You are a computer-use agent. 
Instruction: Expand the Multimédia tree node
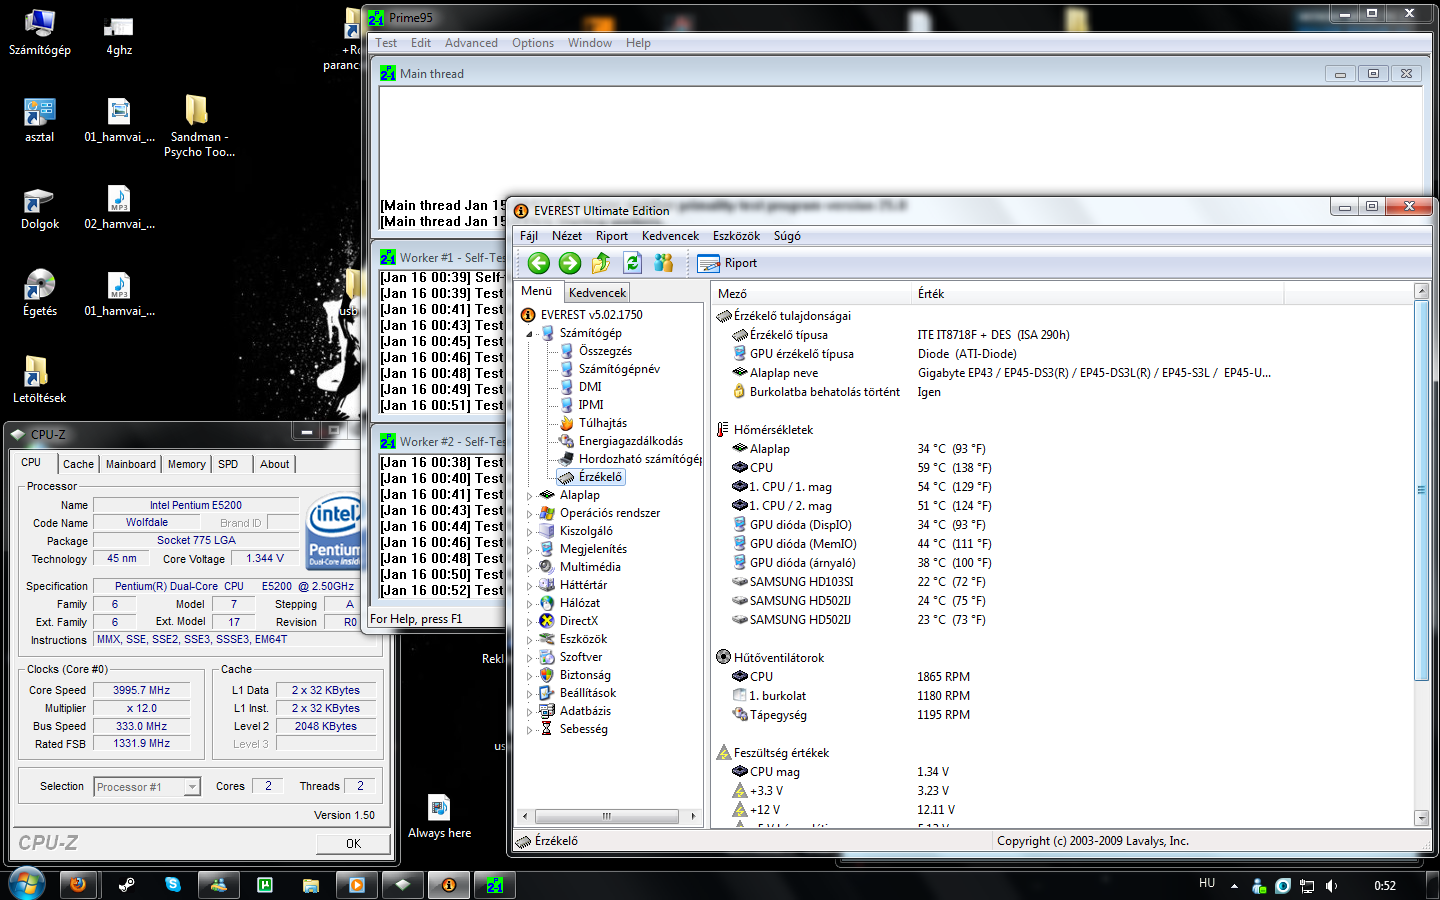[x=530, y=568]
